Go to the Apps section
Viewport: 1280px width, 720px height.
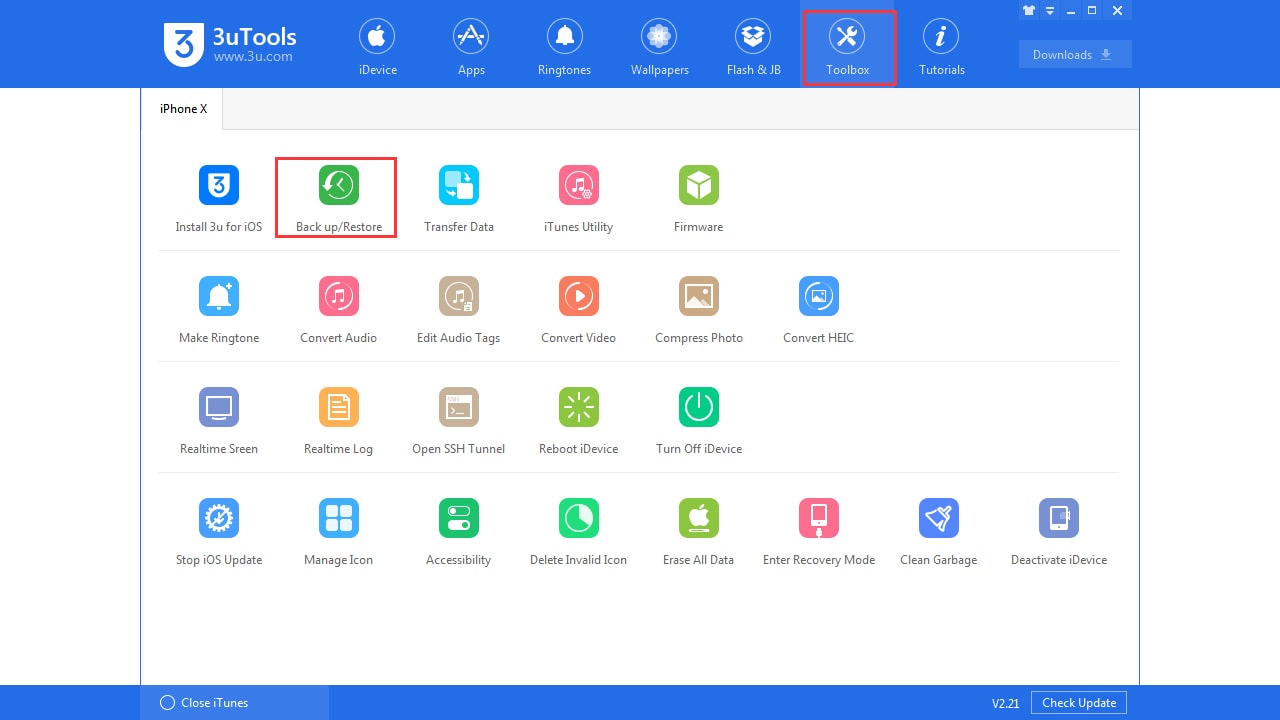click(471, 47)
